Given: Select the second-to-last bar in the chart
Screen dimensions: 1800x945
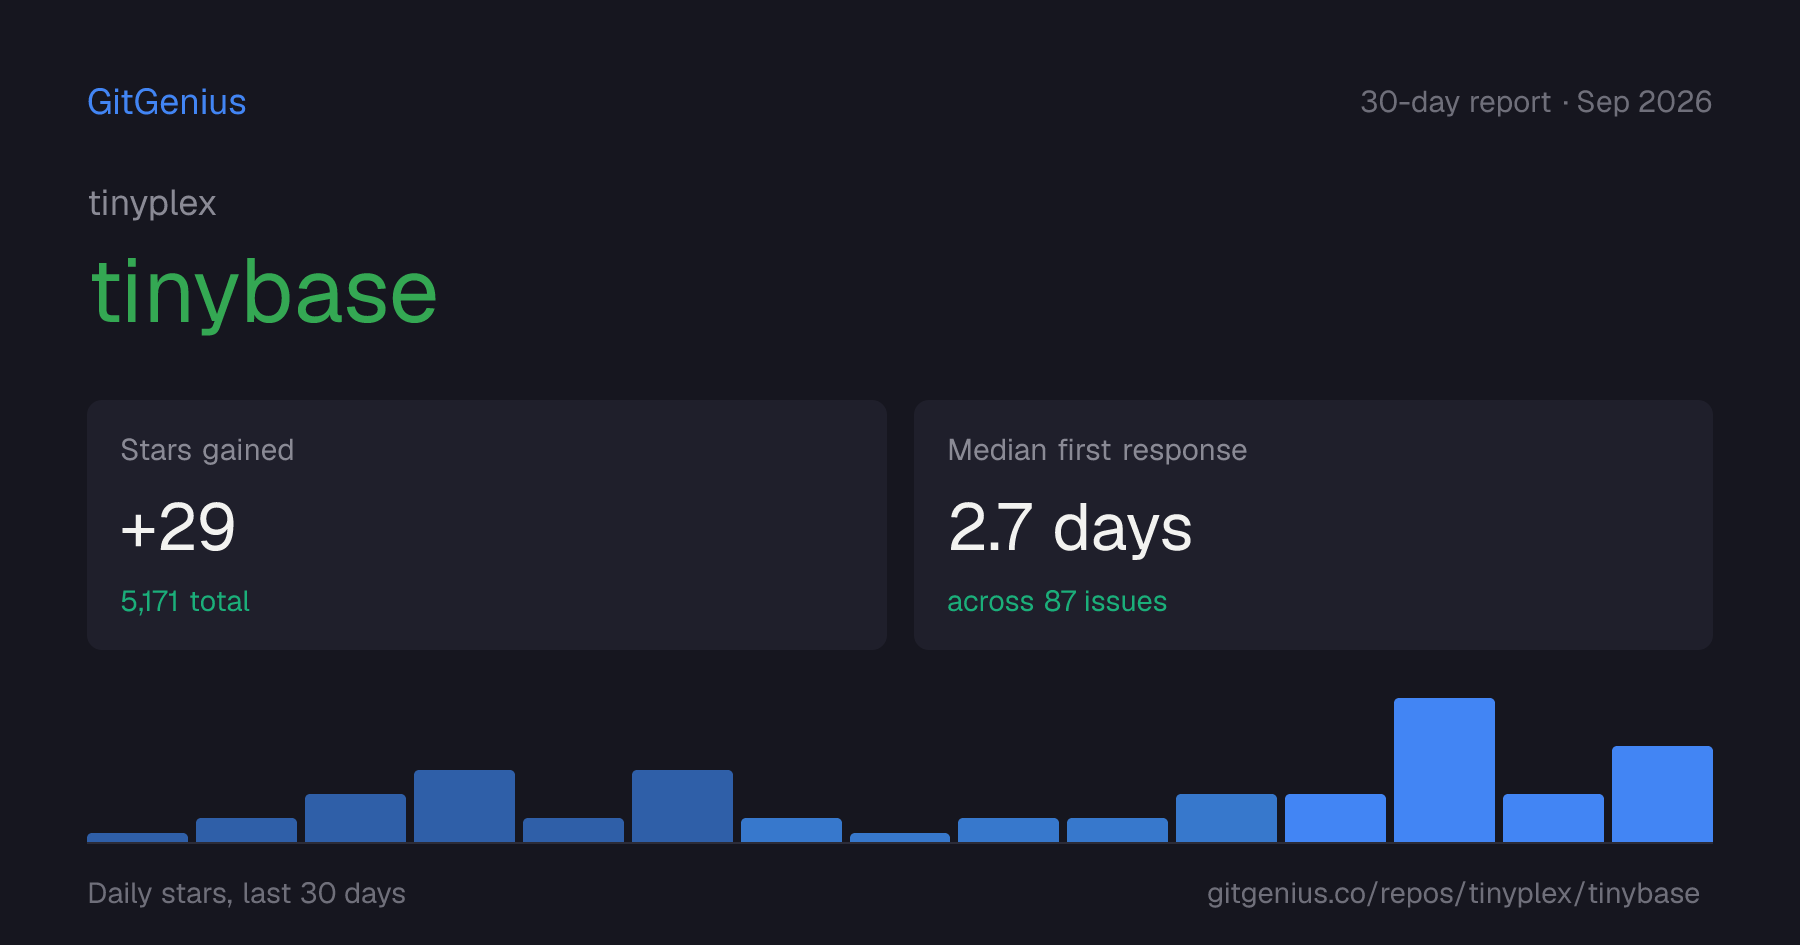Looking at the screenshot, I should [x=1553, y=818].
